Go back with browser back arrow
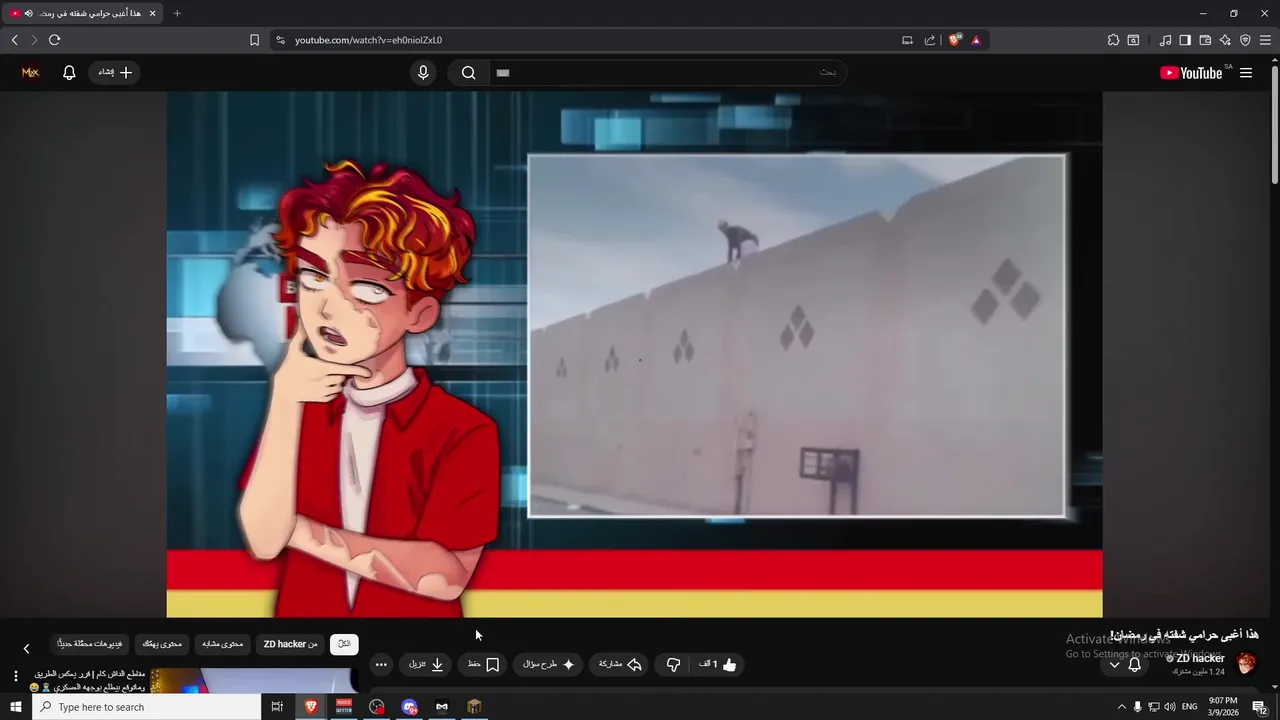 14,40
